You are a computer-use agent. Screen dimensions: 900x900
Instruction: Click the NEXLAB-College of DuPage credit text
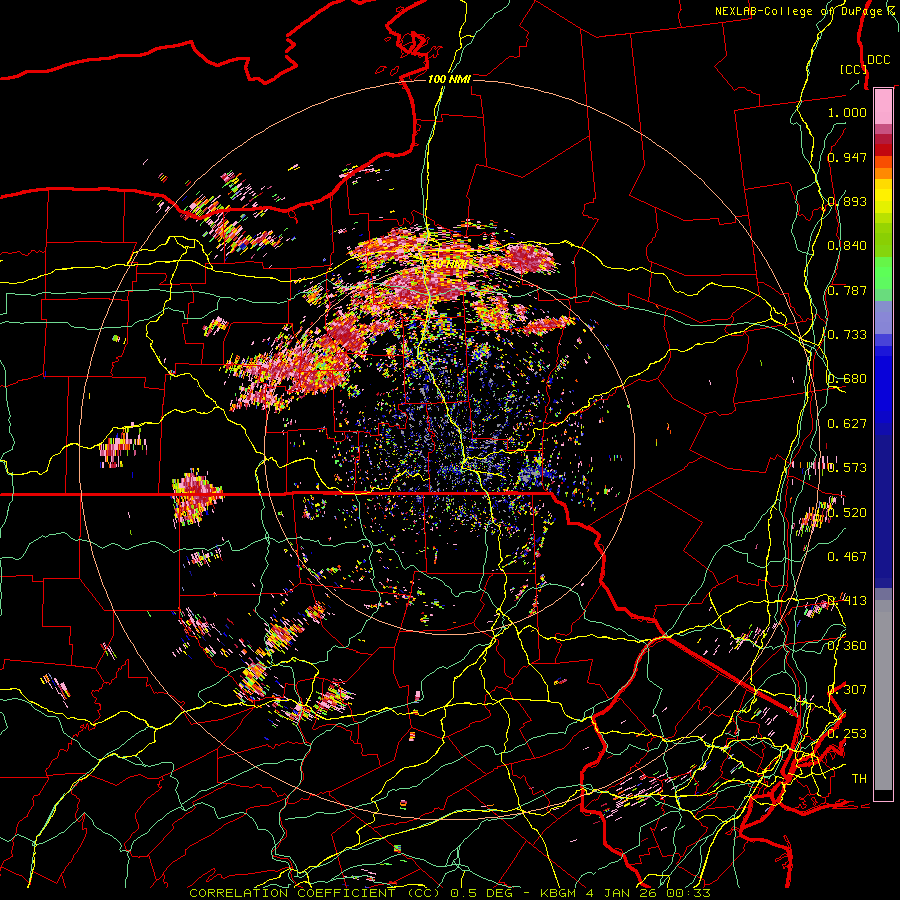(806, 11)
